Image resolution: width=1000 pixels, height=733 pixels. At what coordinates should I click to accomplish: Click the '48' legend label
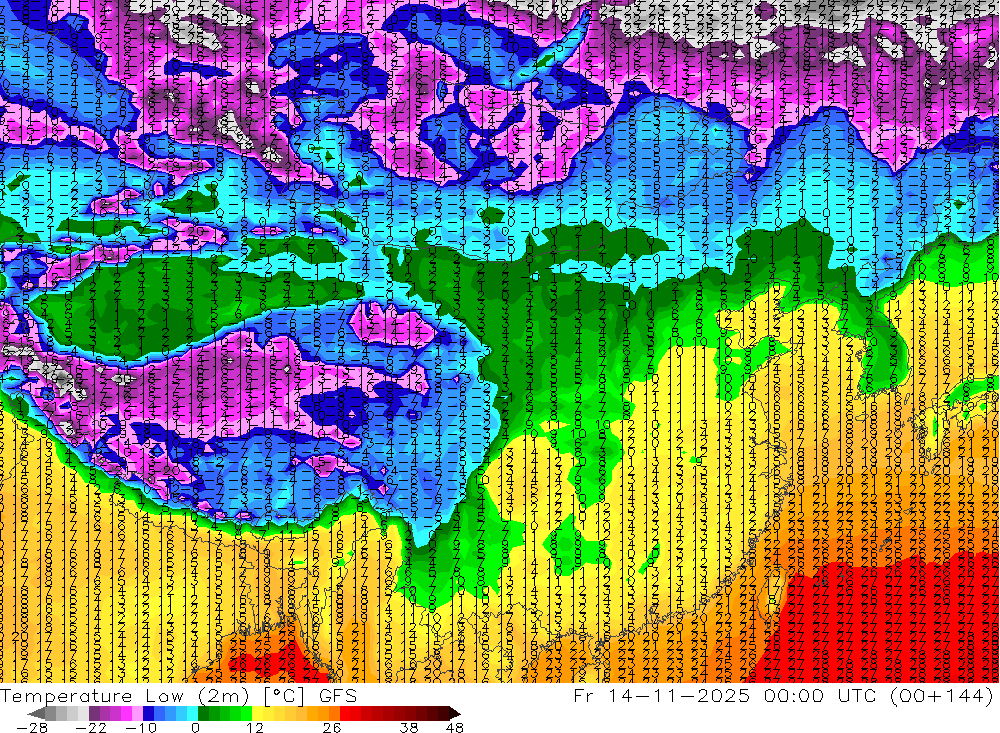click(x=455, y=728)
